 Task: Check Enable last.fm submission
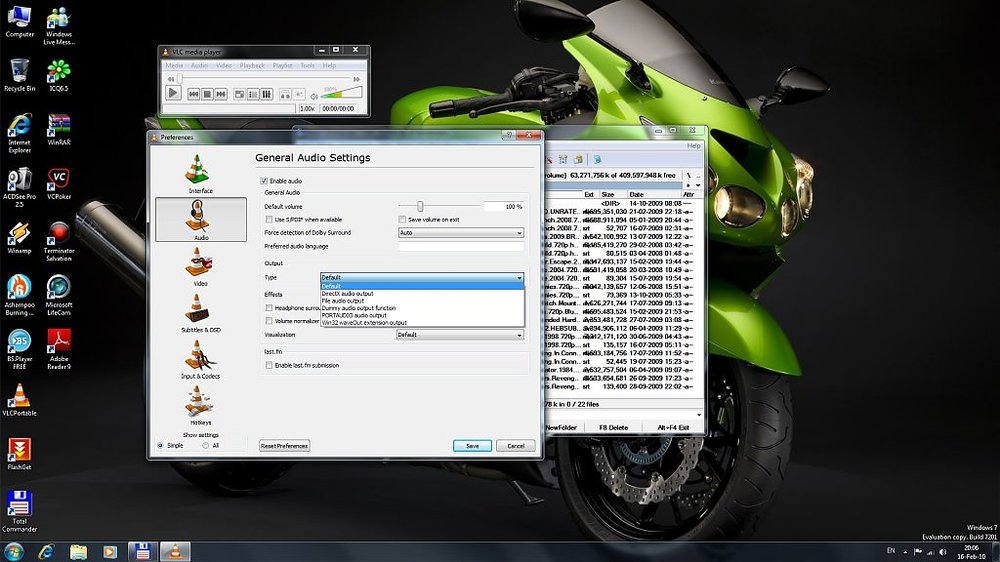coord(268,366)
